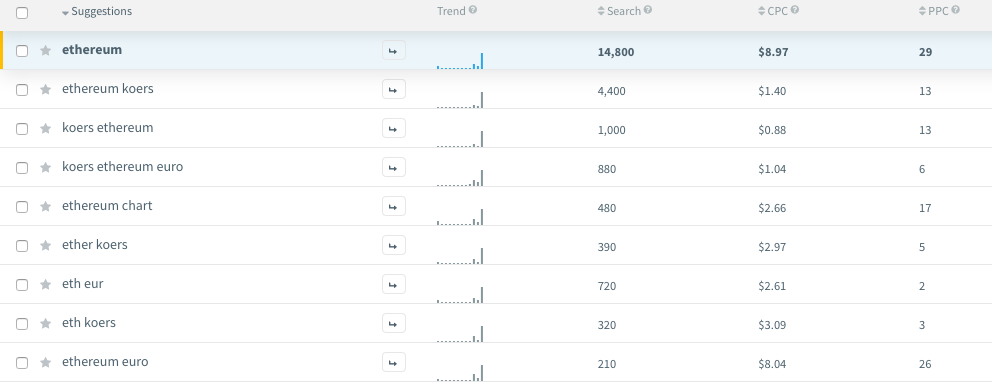View trend sparkline for ethereum
Viewport: 992px width, 386px height.
460,60
